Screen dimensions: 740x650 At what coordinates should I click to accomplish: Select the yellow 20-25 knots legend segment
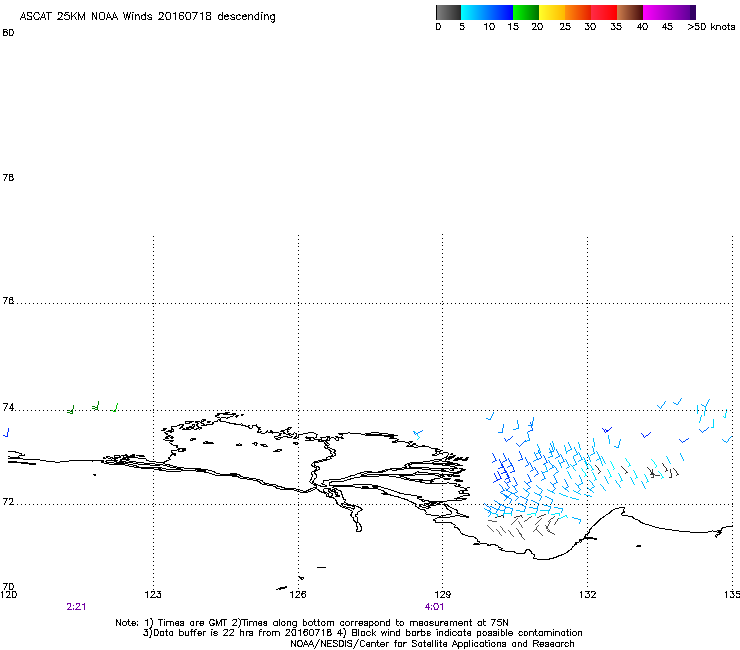(552, 12)
